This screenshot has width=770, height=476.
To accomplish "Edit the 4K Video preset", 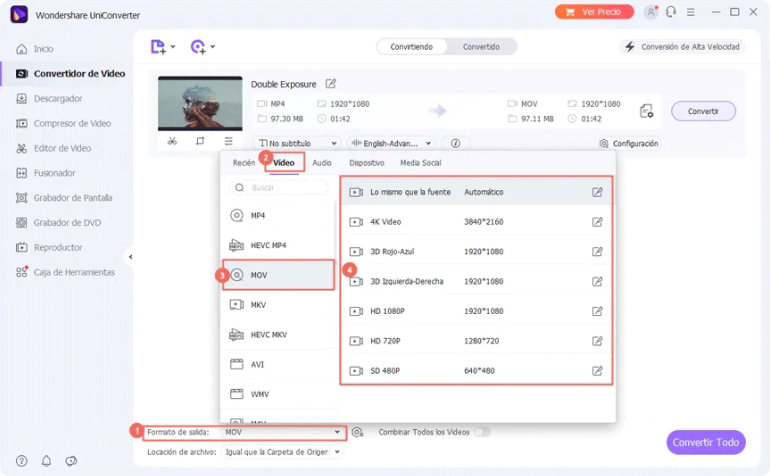I will click(597, 222).
